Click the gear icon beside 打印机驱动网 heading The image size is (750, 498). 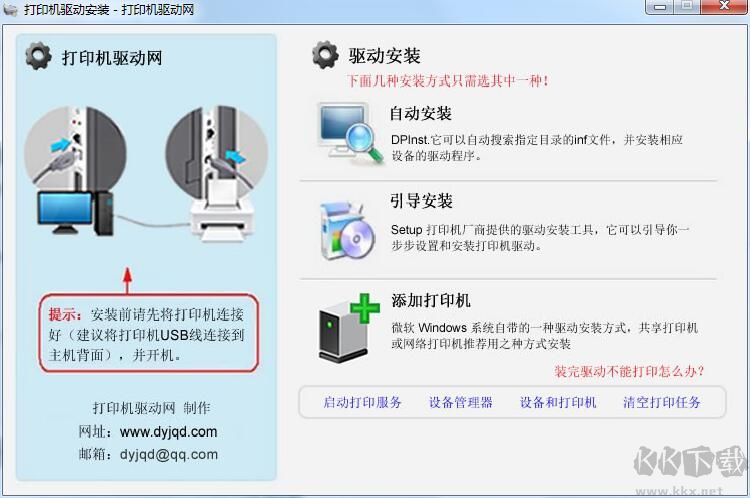38,56
